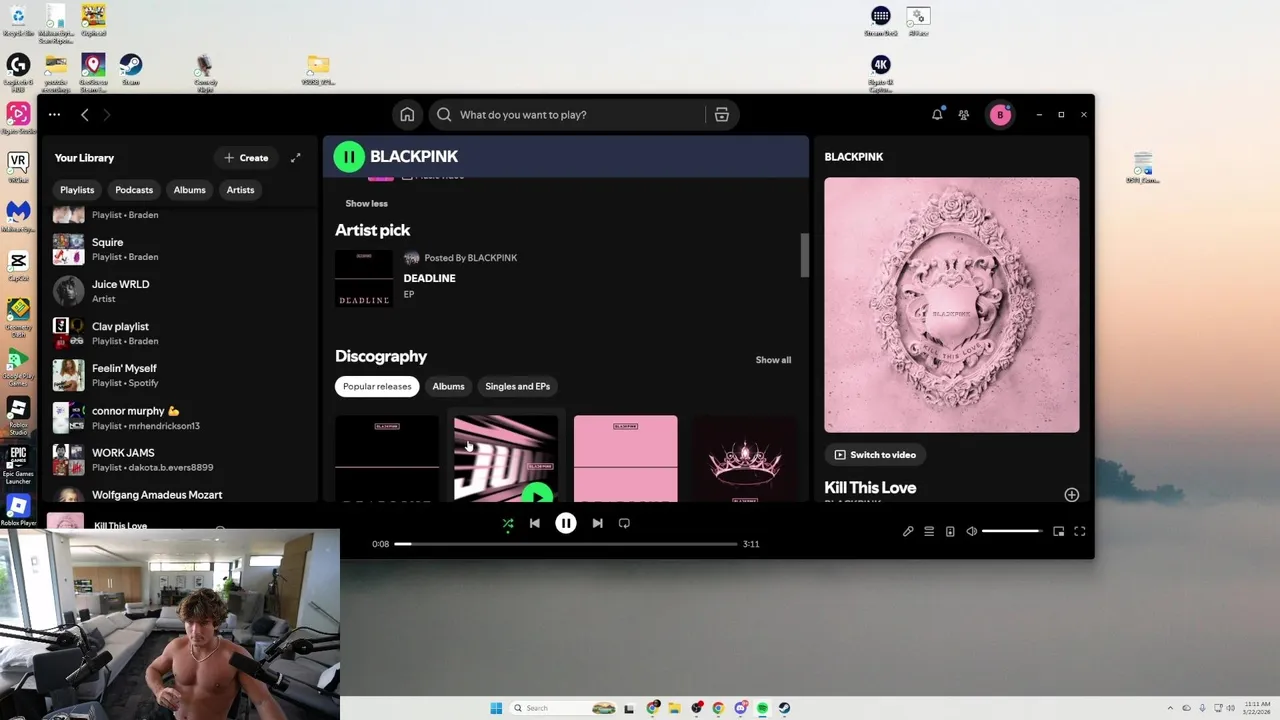Seek in the song progress bar

[x=566, y=544]
